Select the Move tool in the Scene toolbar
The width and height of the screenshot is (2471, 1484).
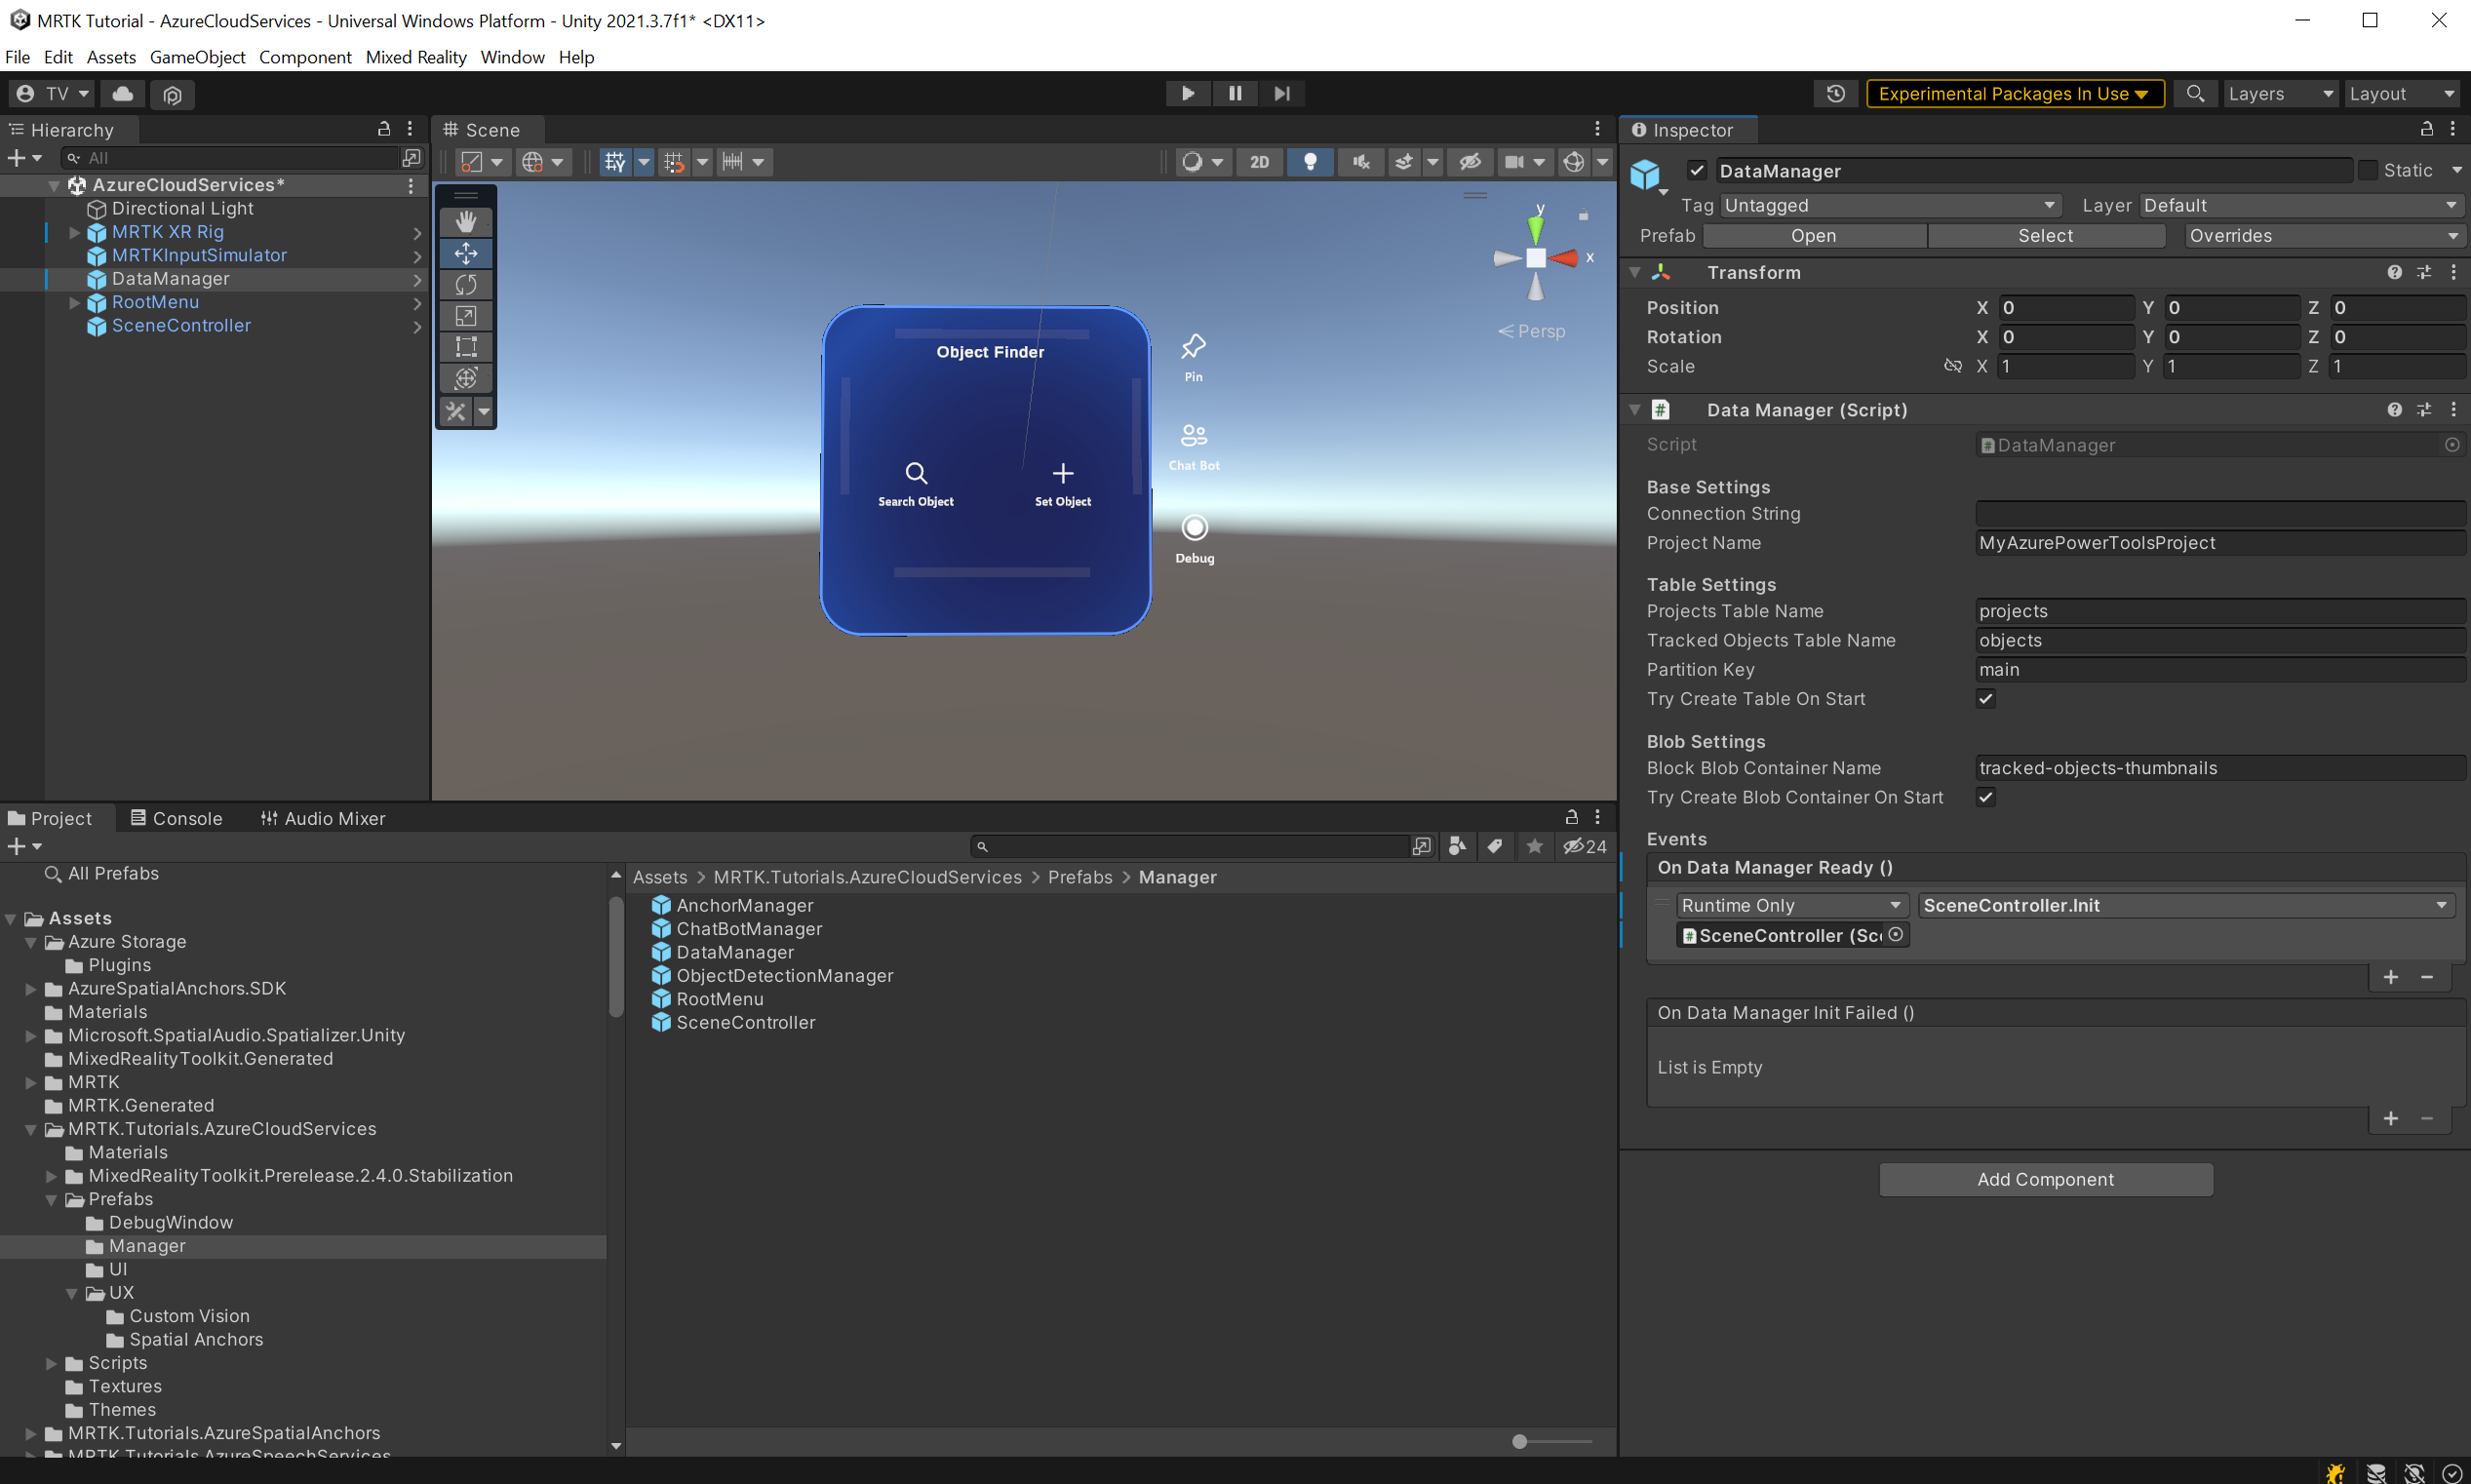point(465,253)
